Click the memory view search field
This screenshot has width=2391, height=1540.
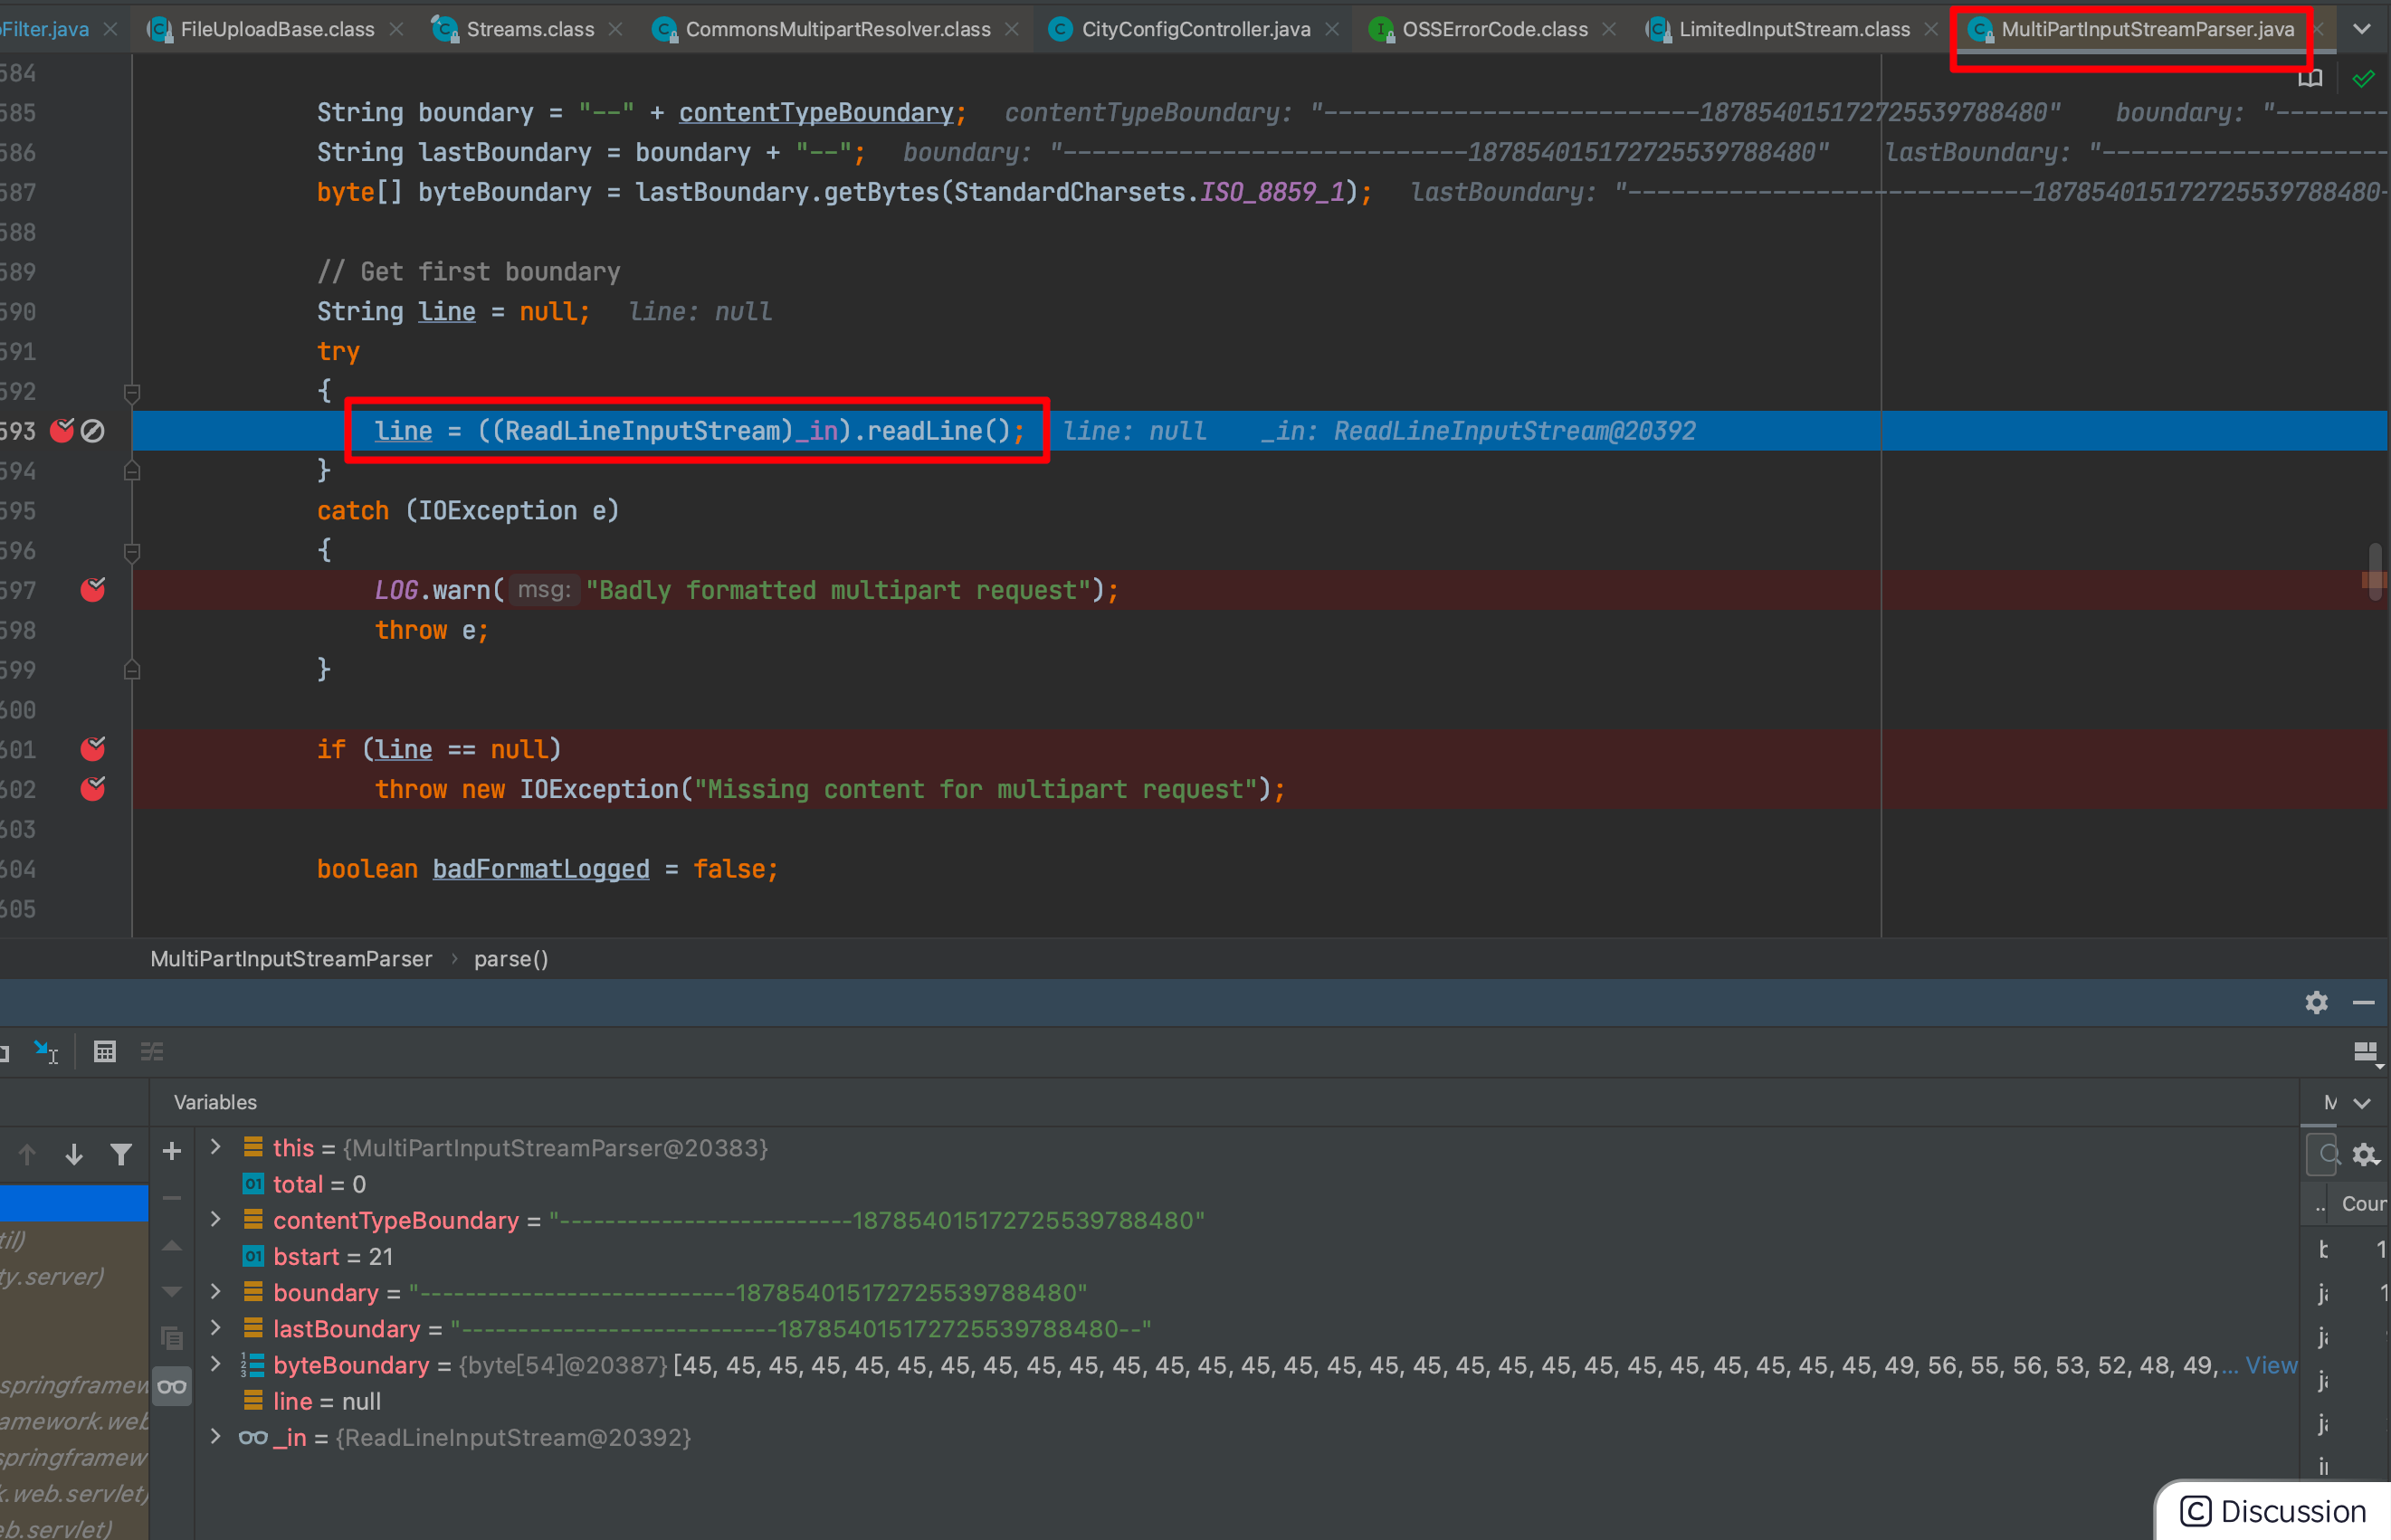2322,1154
